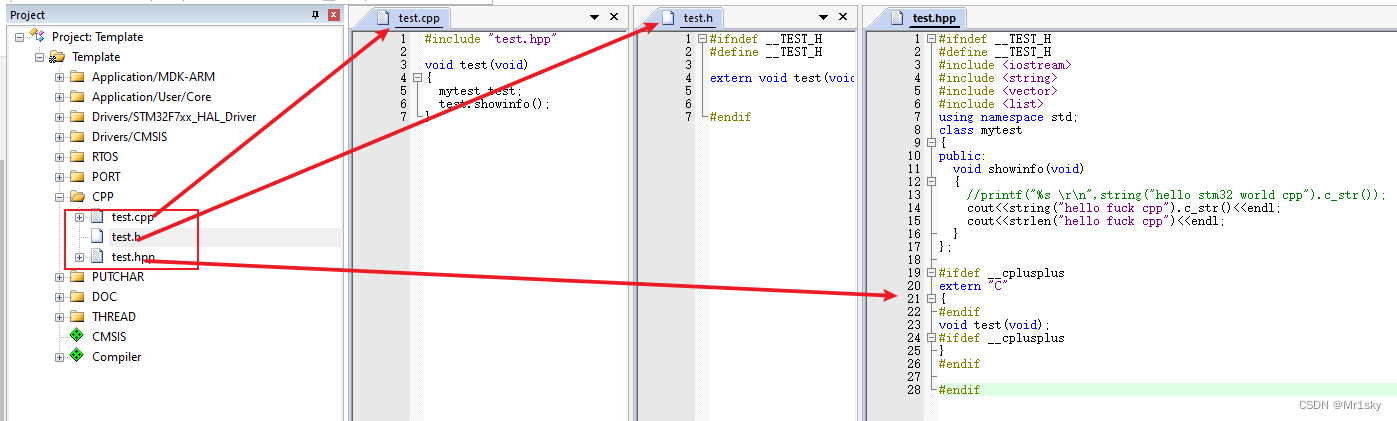Expand the Drivers/CMSIS group
The image size is (1397, 421).
click(60, 137)
